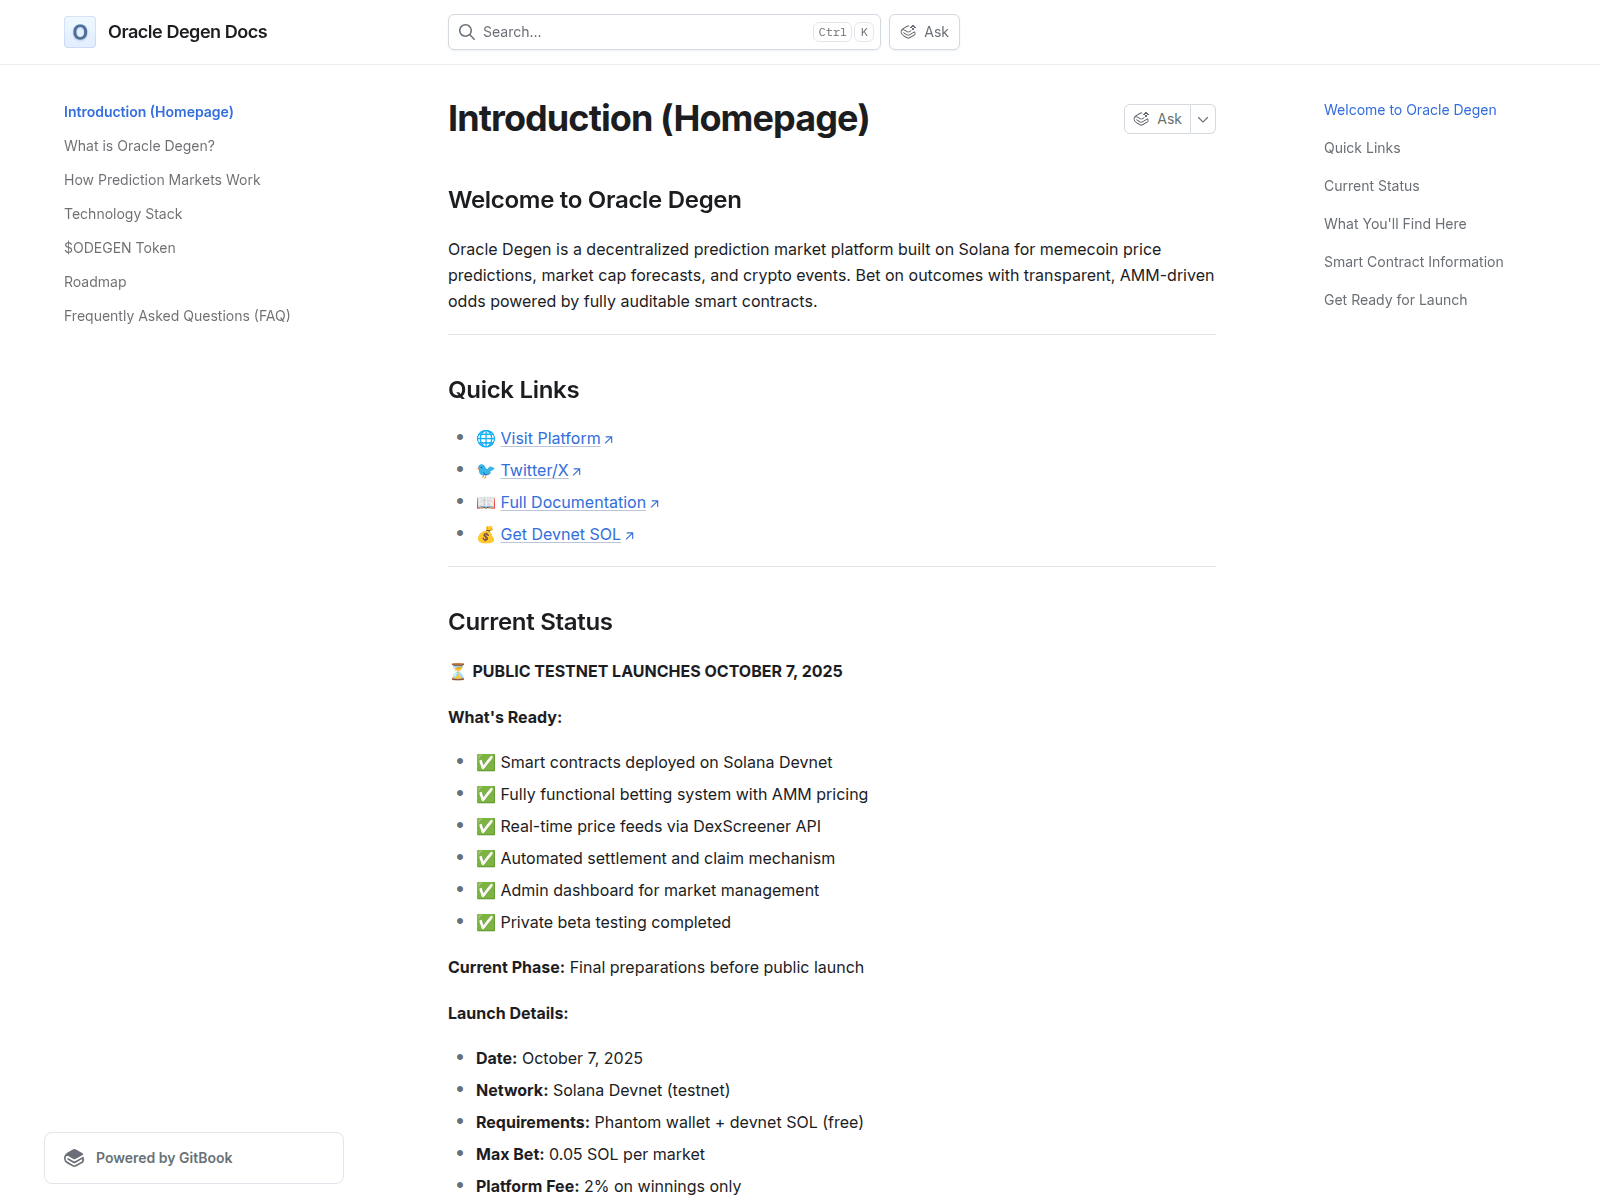Jump to Welcome to Oracle Degen section

1410,110
